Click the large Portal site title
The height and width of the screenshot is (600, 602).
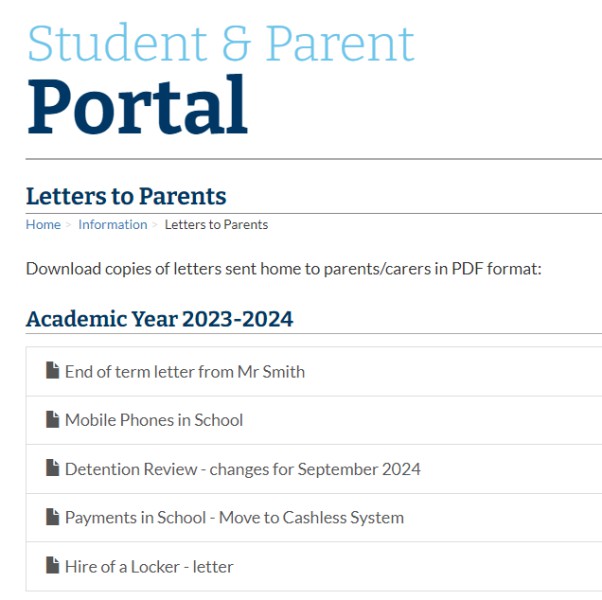click(x=137, y=105)
